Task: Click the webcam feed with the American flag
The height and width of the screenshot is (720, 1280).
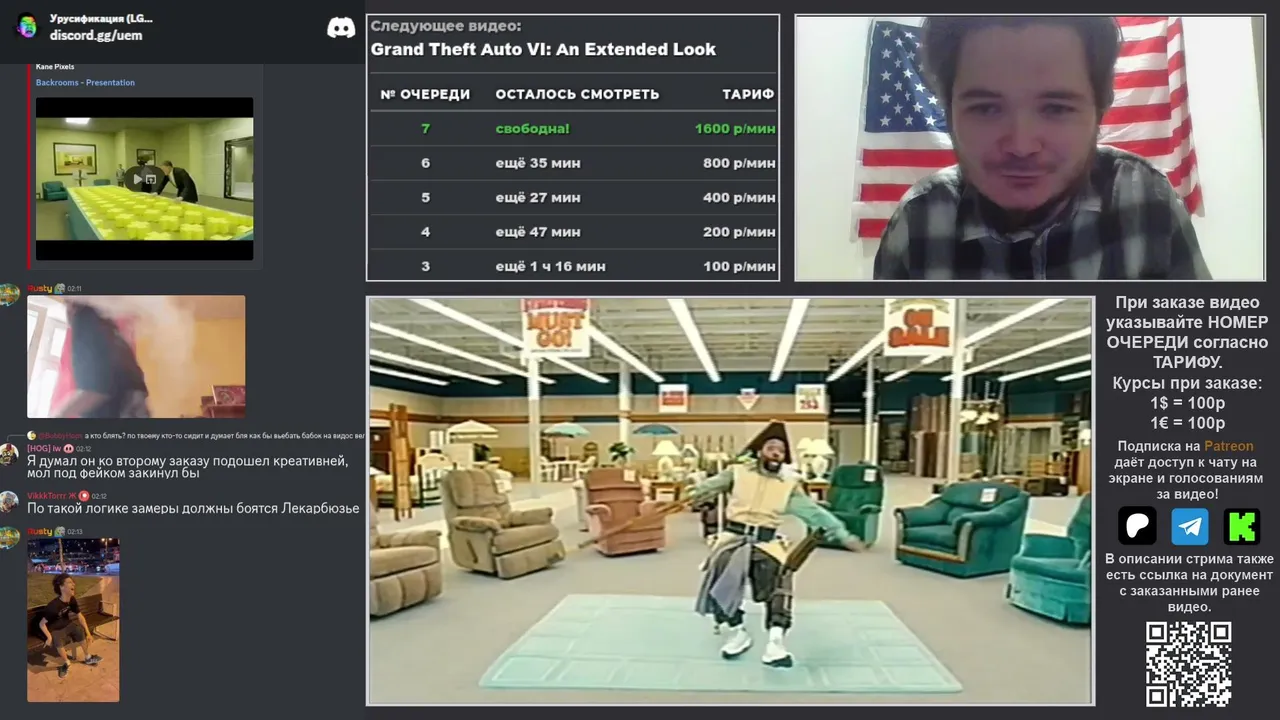Action: (1029, 147)
